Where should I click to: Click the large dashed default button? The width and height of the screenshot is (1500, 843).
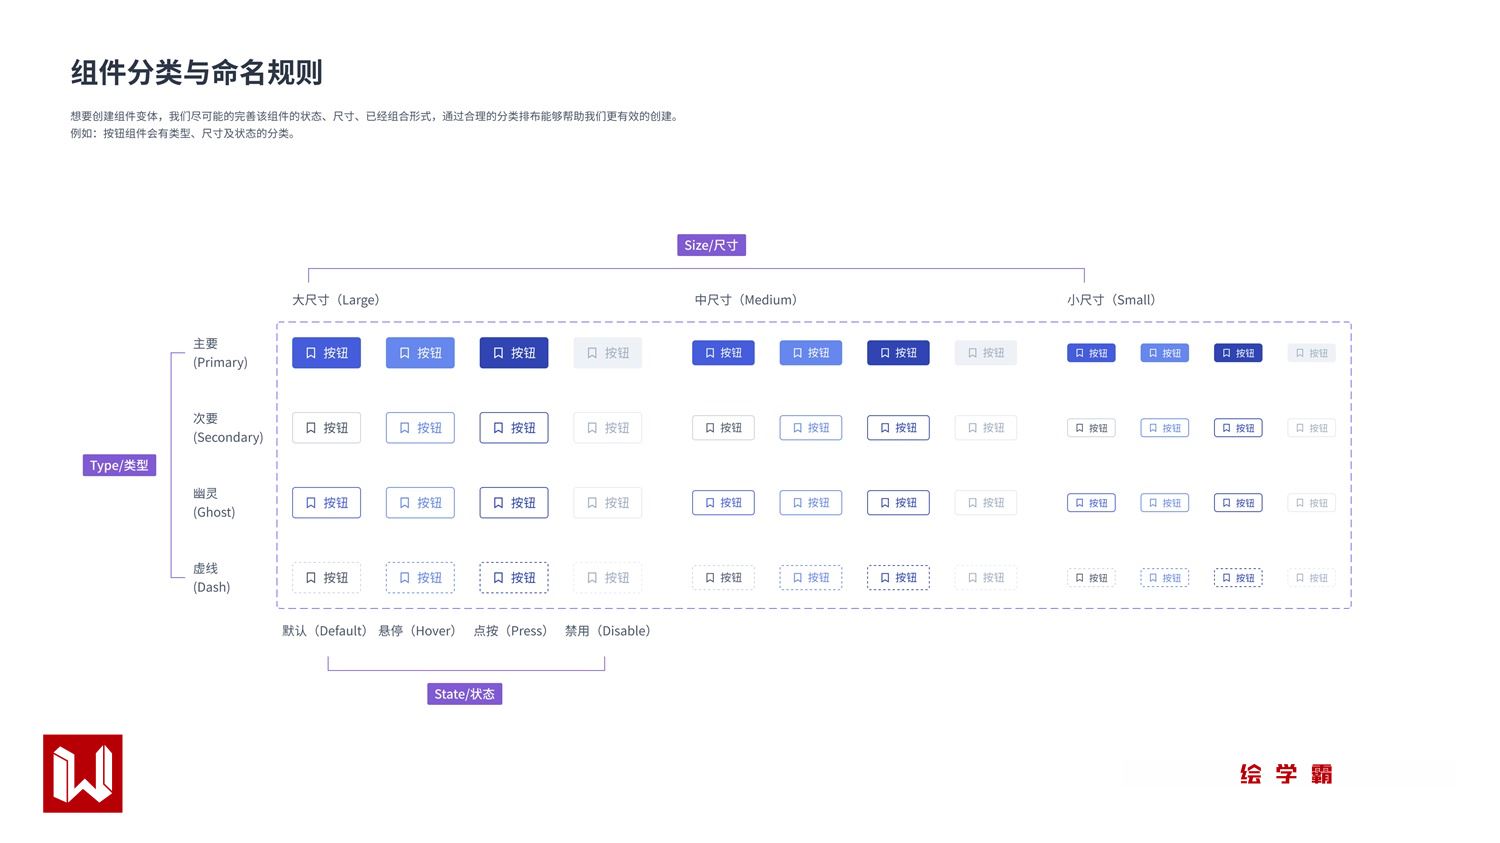326,578
